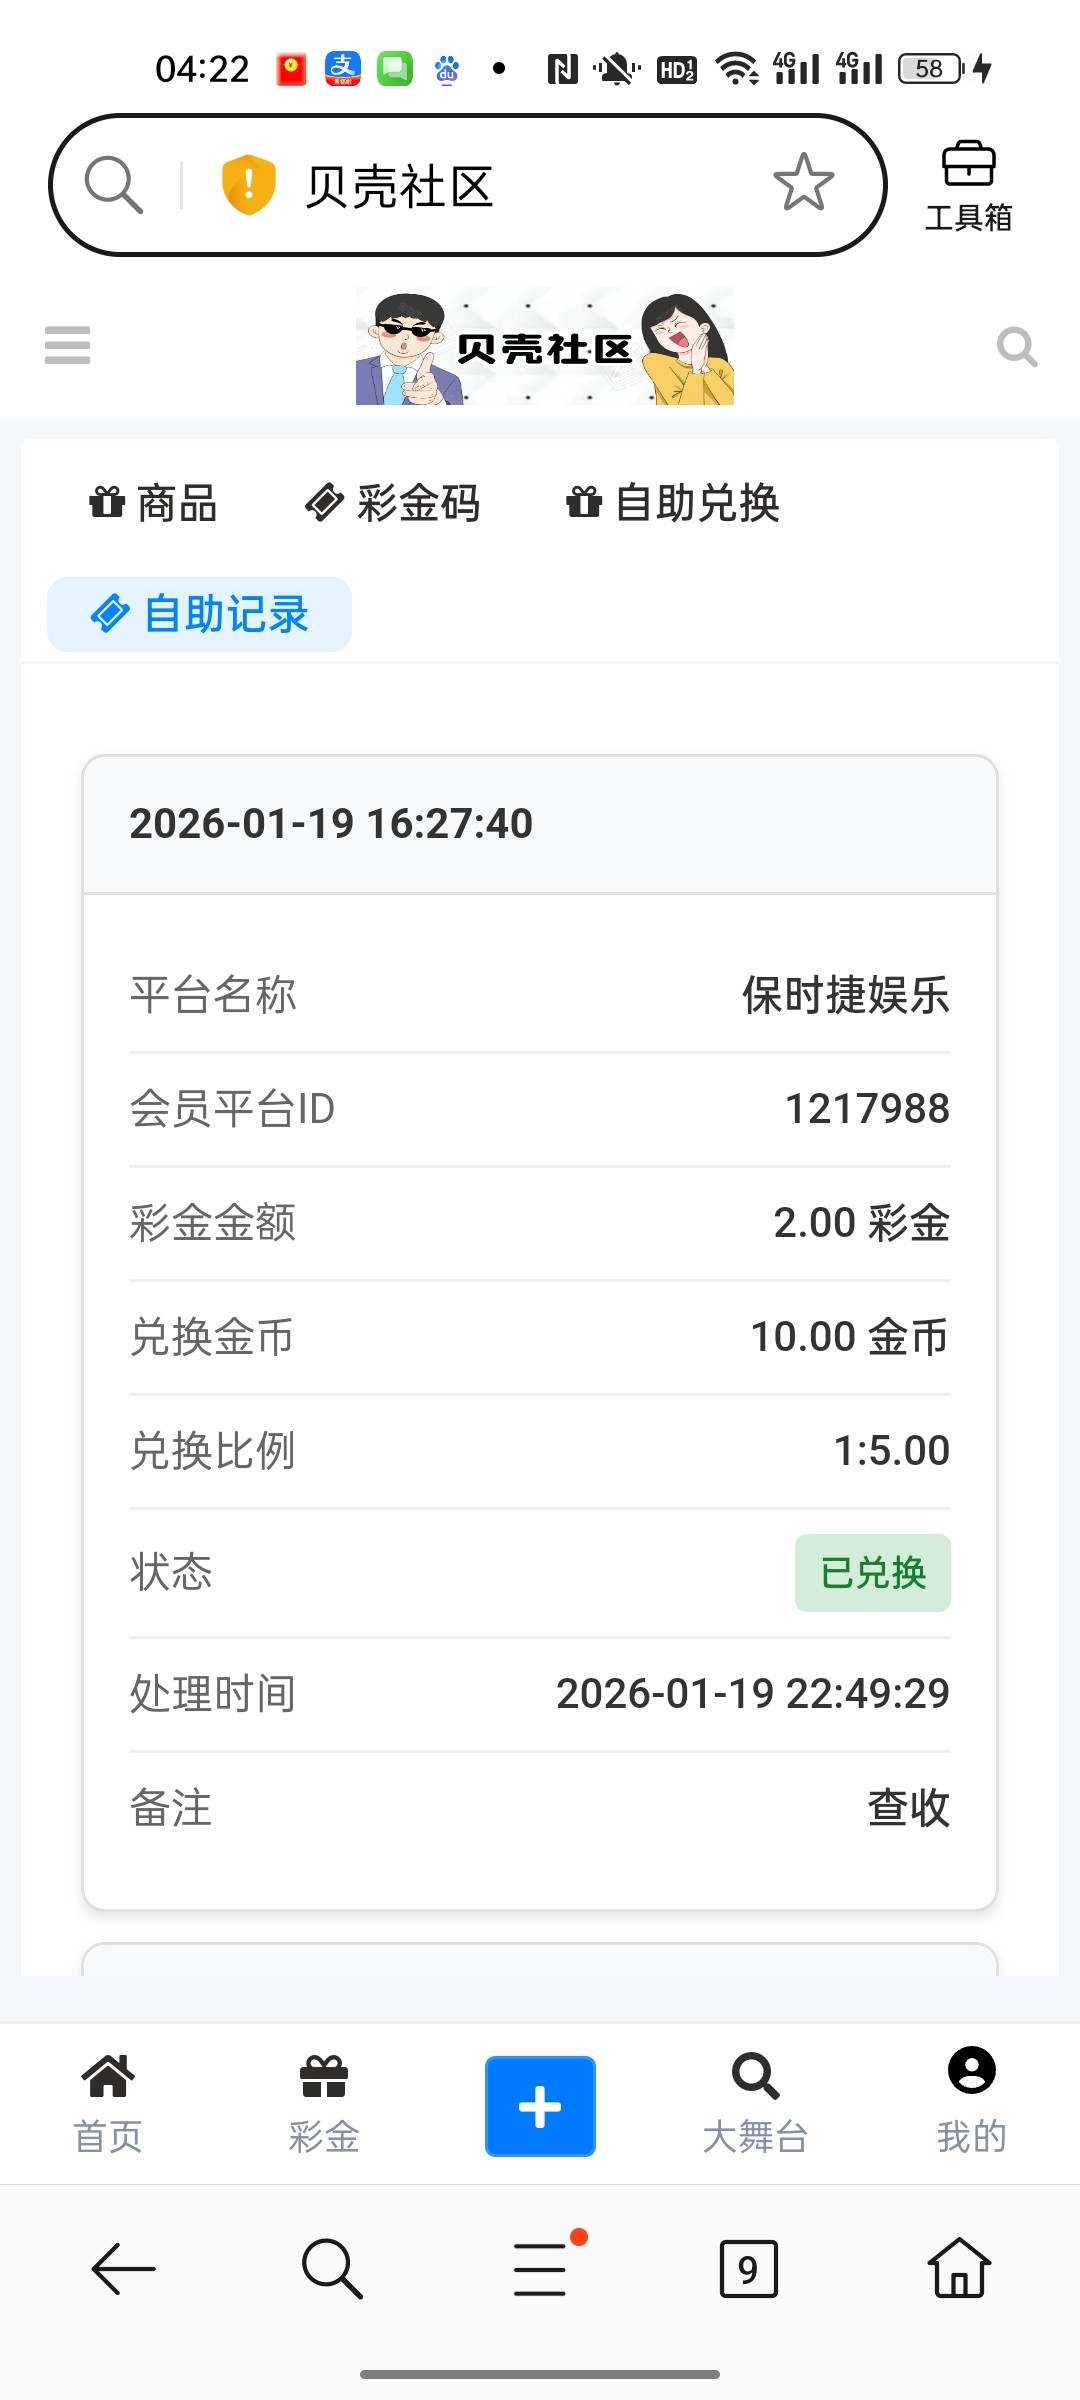Open the browser tab switcher showing 9
Screen dimensions: 1080x2400
tap(748, 2269)
